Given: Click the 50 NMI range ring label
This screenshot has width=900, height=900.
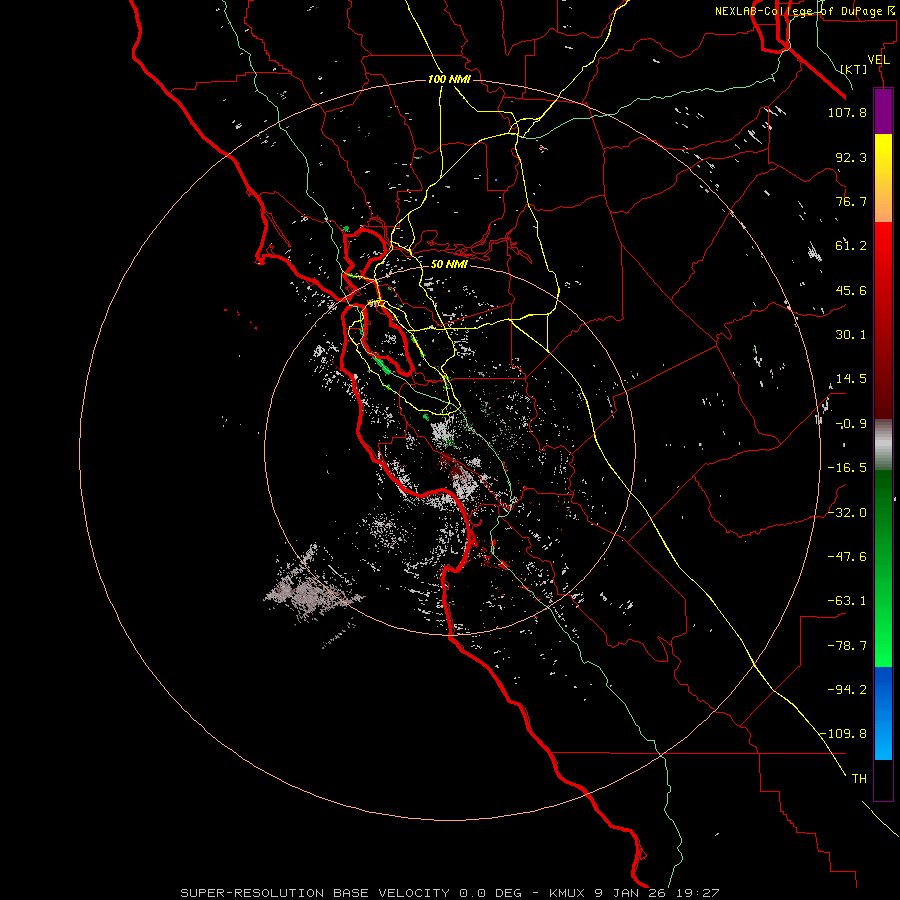Looking at the screenshot, I should [x=449, y=264].
